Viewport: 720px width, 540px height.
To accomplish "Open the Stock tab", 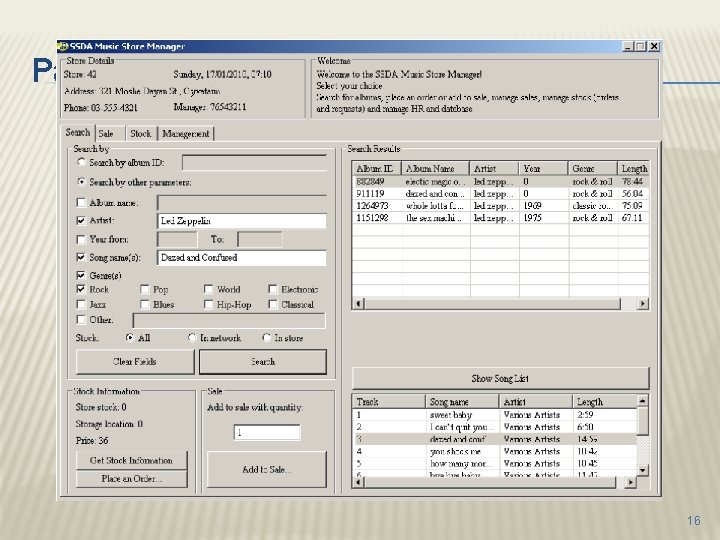I will 141,133.
